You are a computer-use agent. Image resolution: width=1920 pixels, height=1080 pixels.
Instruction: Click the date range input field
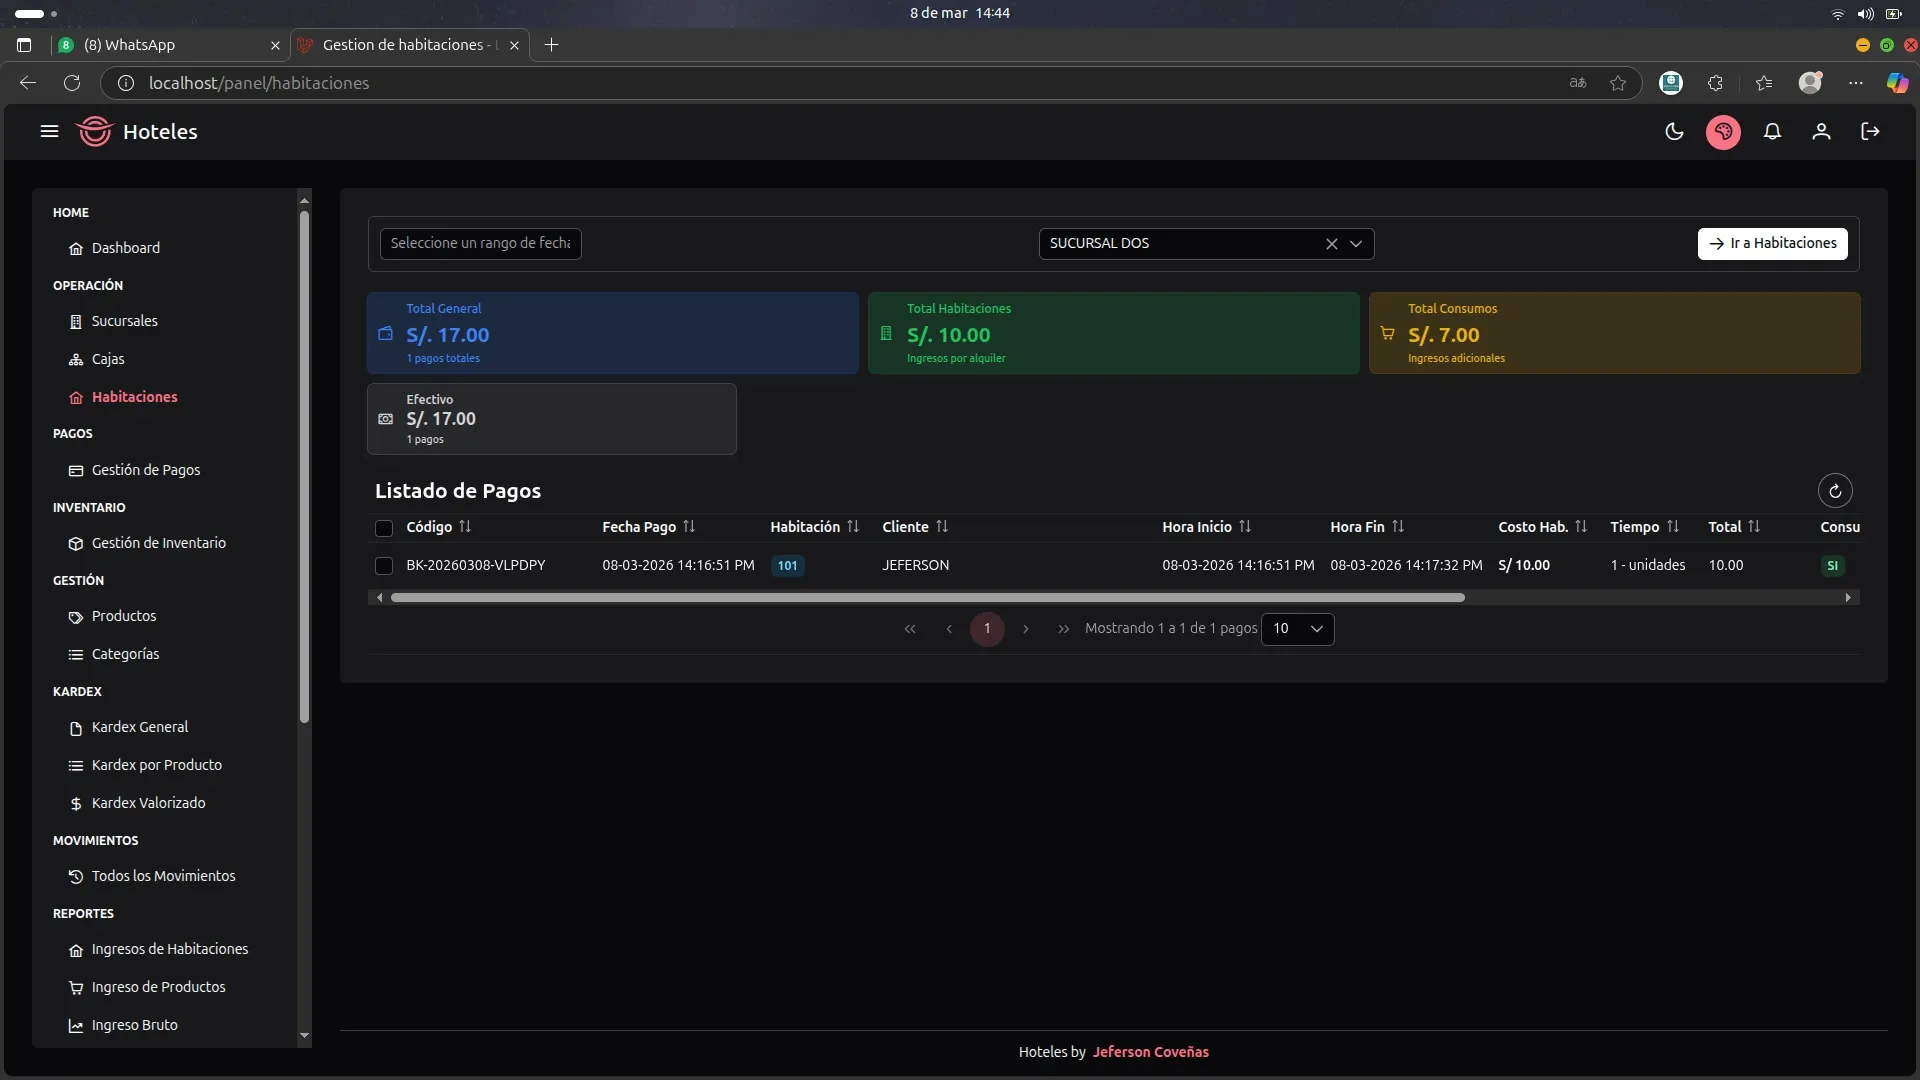click(x=480, y=244)
